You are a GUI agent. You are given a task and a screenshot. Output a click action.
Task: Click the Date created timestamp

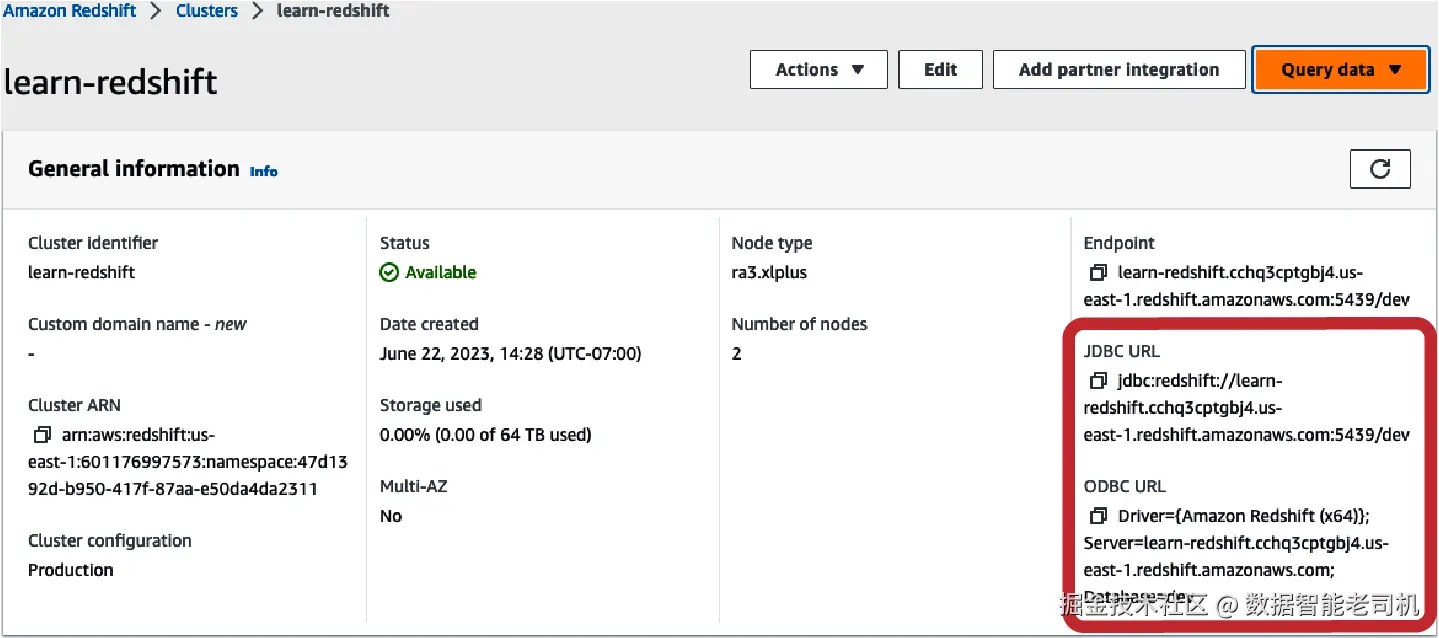(510, 354)
